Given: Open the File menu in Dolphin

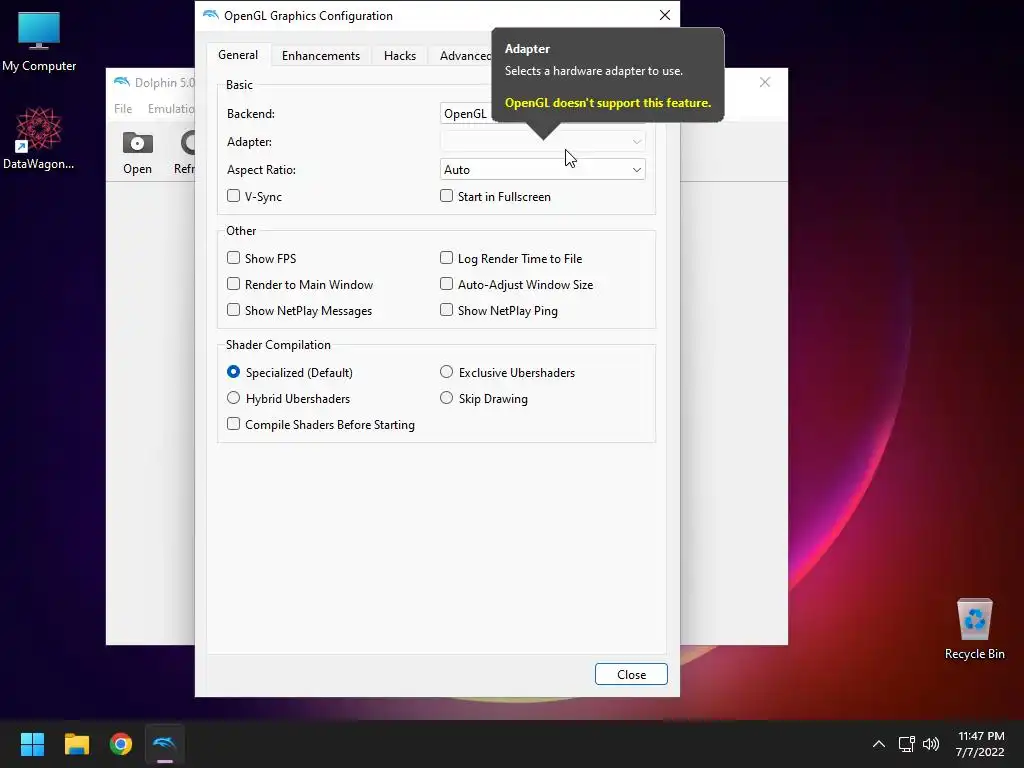Looking at the screenshot, I should point(123,108).
